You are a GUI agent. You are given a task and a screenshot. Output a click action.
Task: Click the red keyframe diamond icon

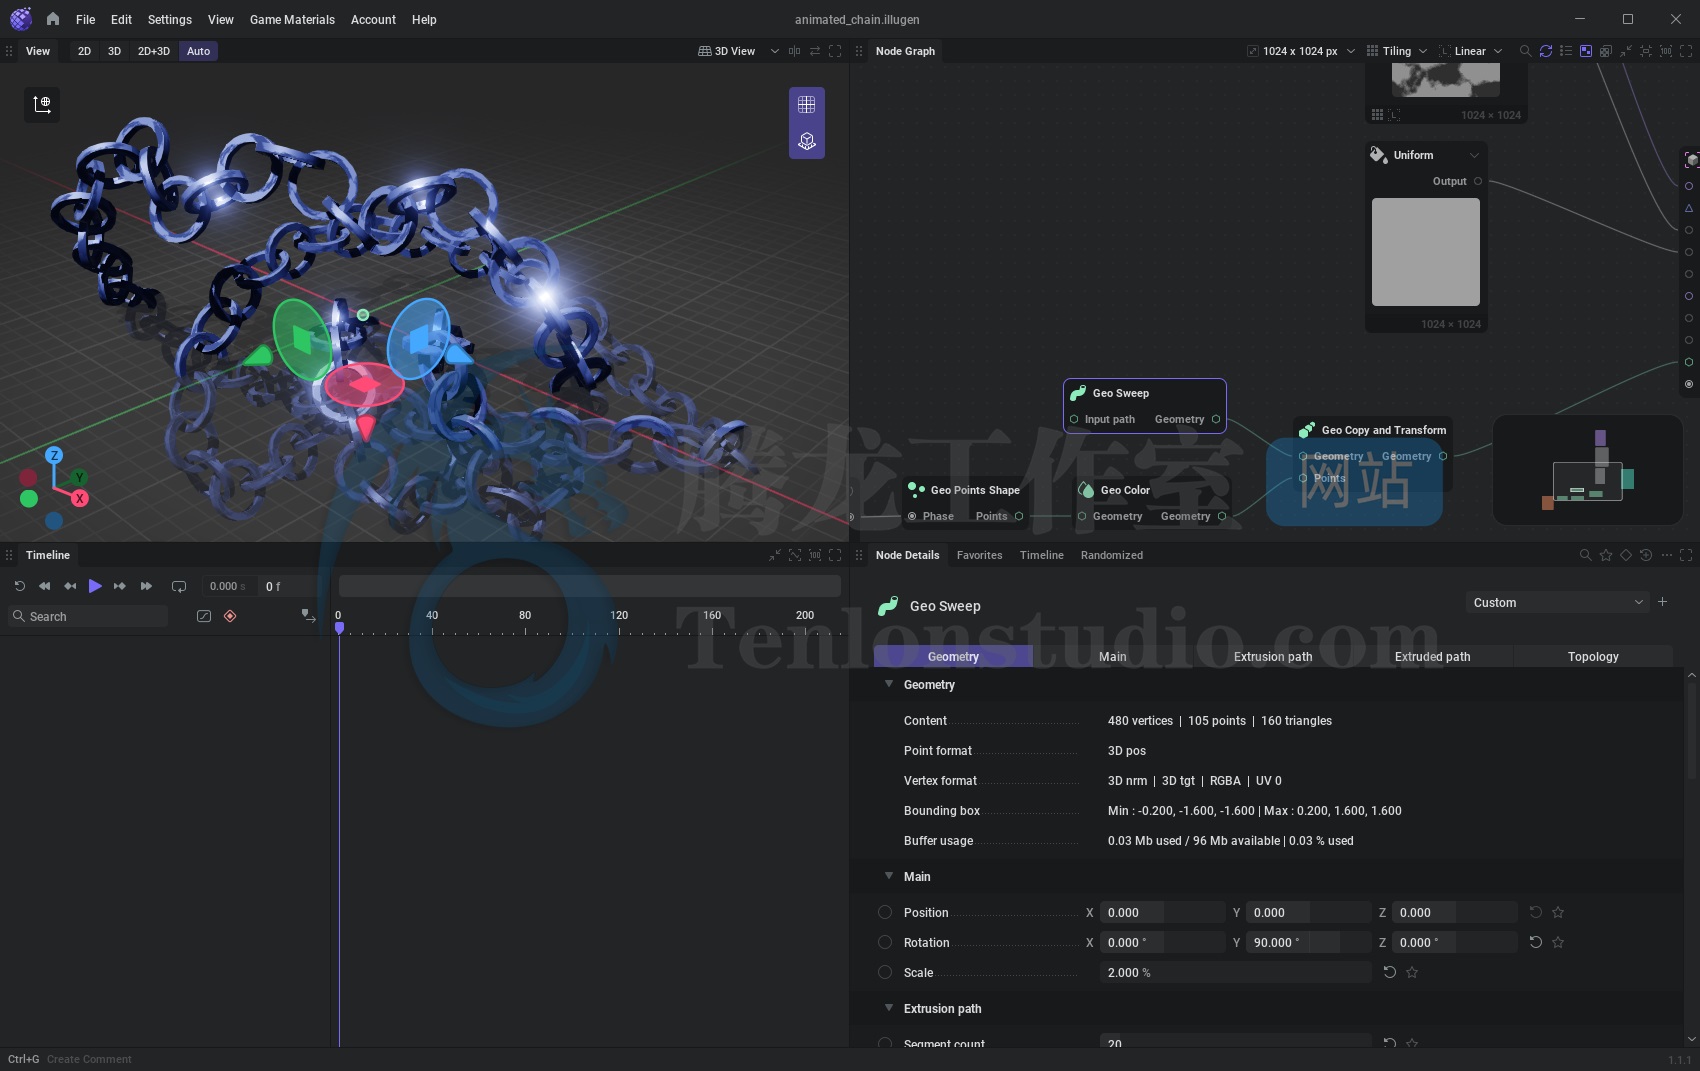point(230,616)
